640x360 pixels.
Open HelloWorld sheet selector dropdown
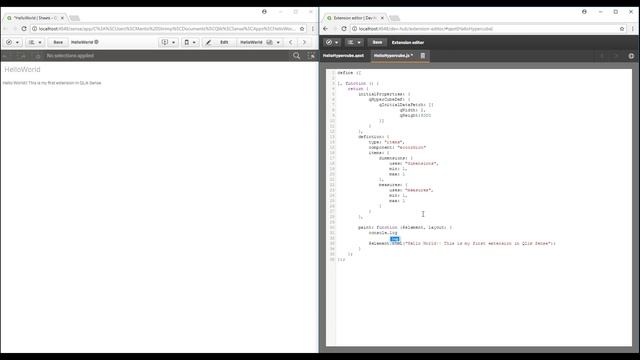(260, 42)
